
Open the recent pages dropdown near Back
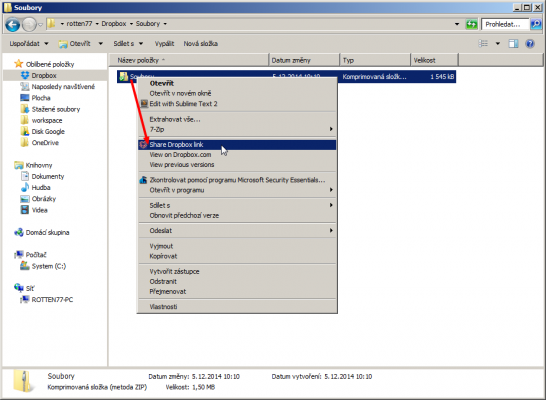(40, 24)
